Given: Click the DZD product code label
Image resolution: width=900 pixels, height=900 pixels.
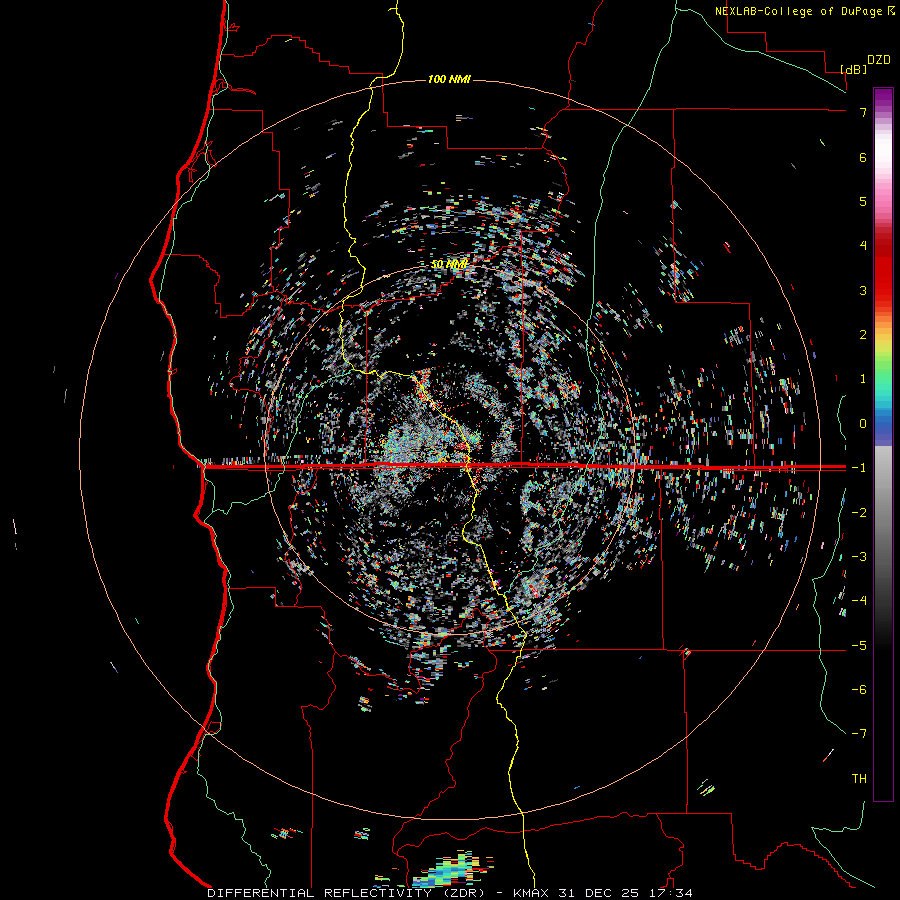Looking at the screenshot, I should coord(879,60).
